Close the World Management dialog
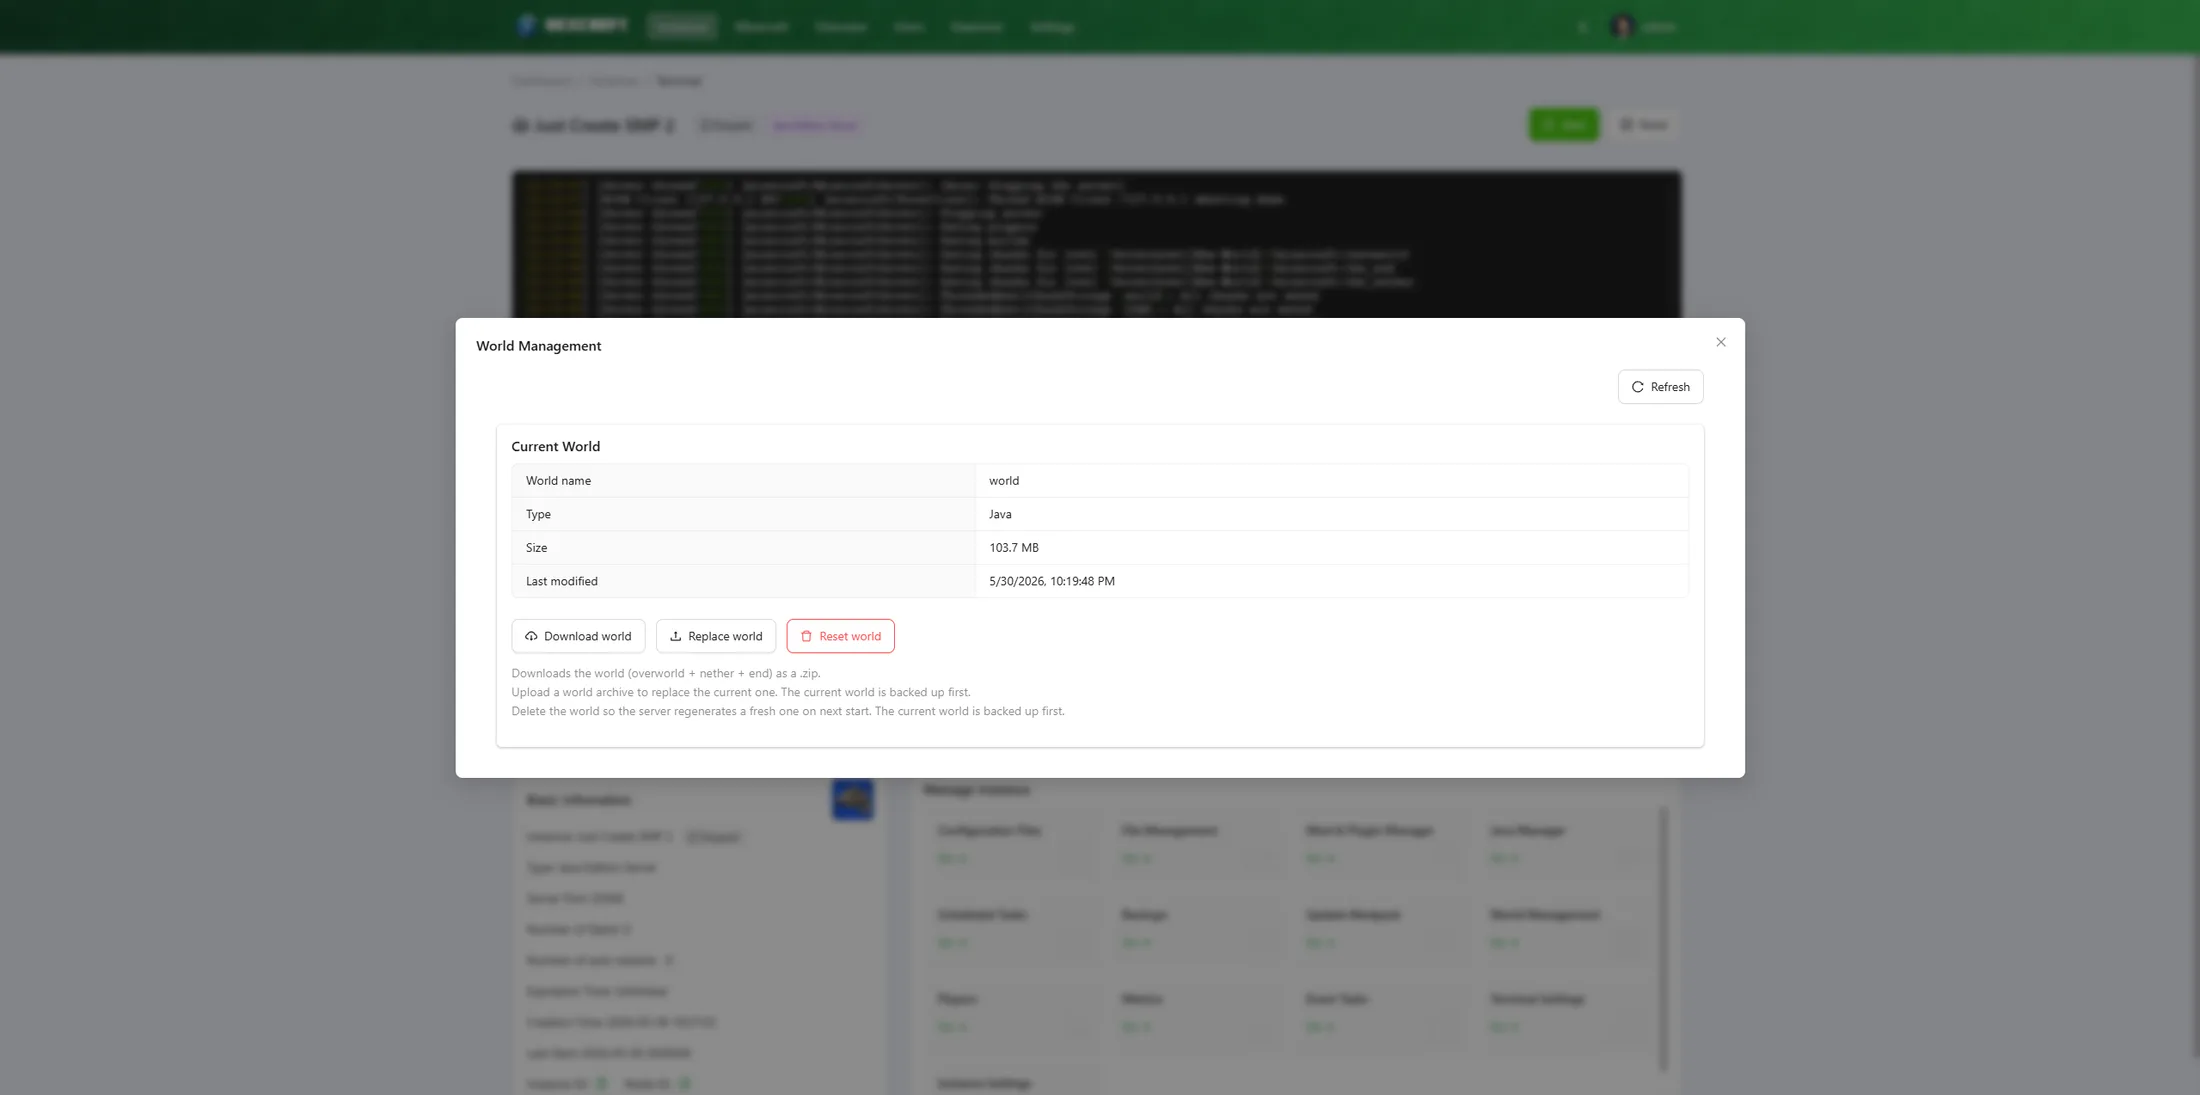 point(1720,342)
